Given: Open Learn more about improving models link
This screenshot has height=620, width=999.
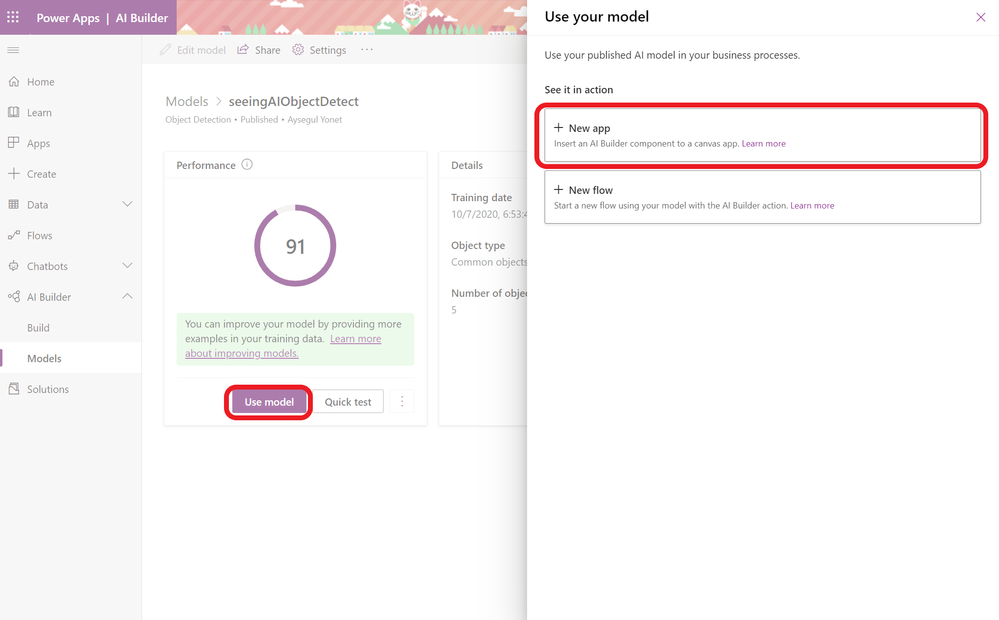Looking at the screenshot, I should click(x=283, y=346).
